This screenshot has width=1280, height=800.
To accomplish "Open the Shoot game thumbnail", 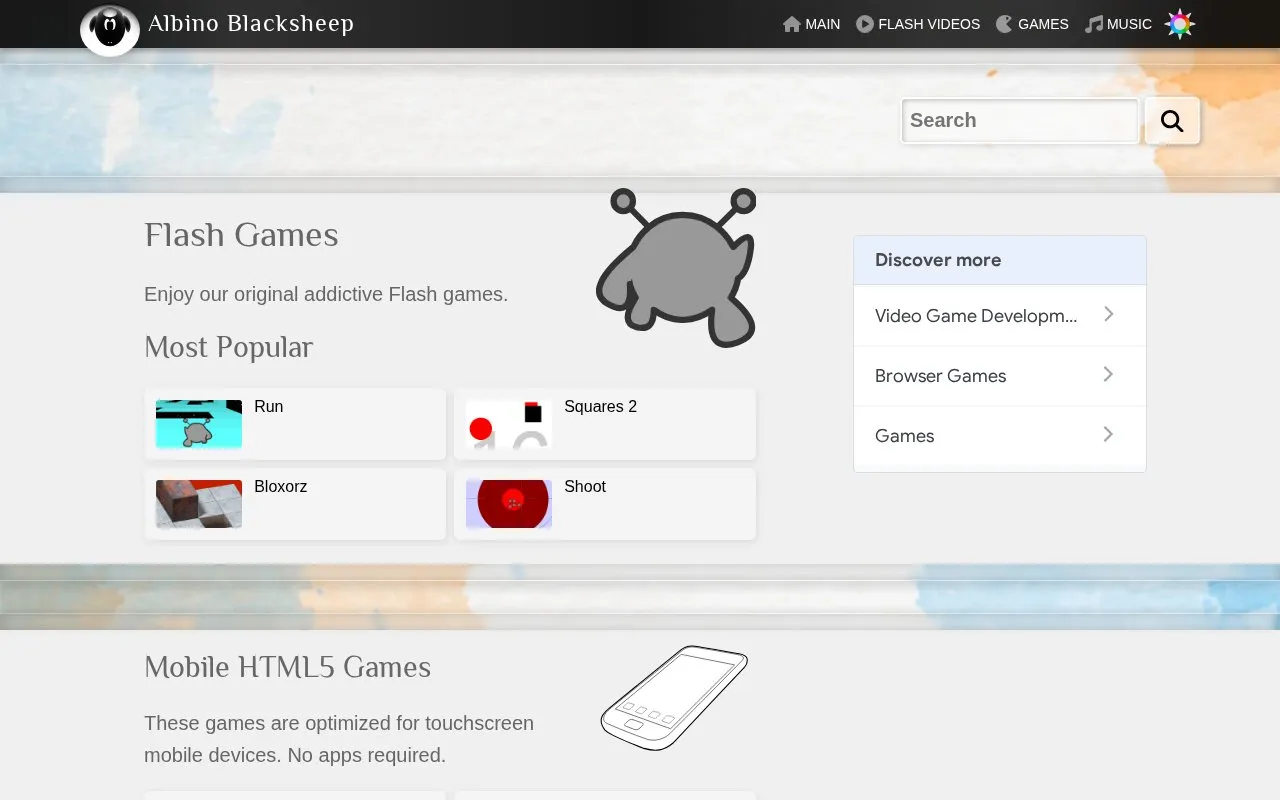I will pos(509,504).
